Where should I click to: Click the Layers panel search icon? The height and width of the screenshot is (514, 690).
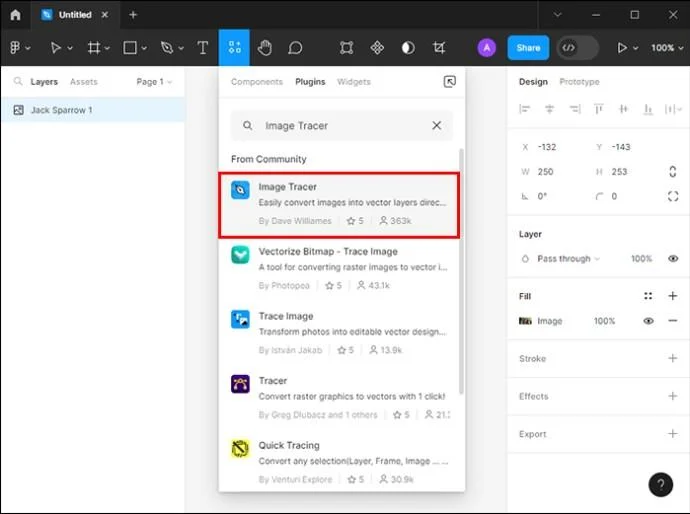[x=18, y=81]
